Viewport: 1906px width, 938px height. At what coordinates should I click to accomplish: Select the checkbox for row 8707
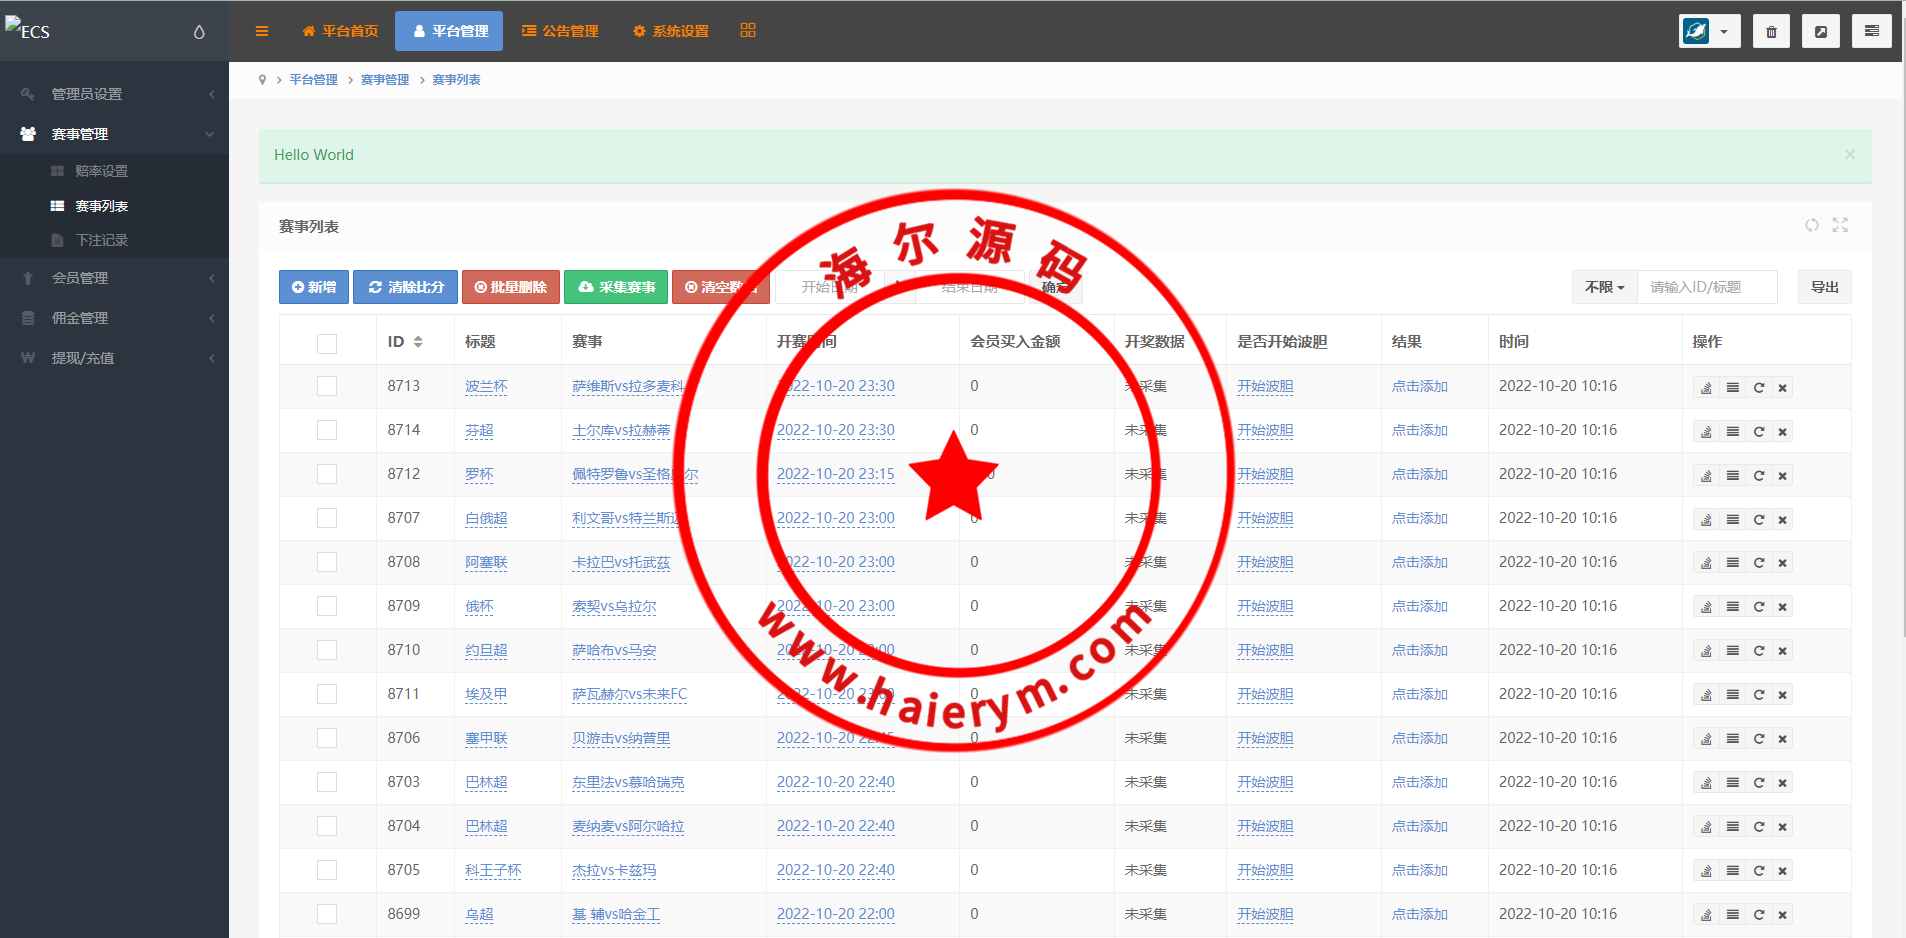coord(327,519)
